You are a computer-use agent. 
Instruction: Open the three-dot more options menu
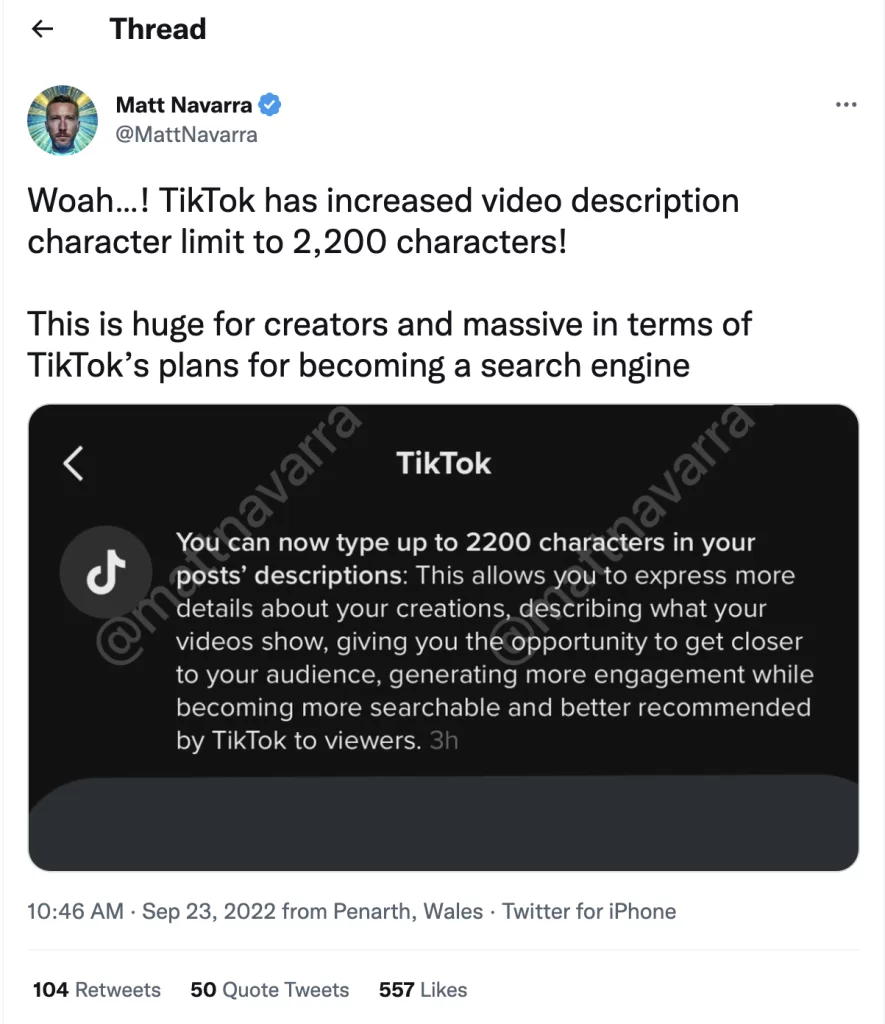pyautogui.click(x=846, y=104)
